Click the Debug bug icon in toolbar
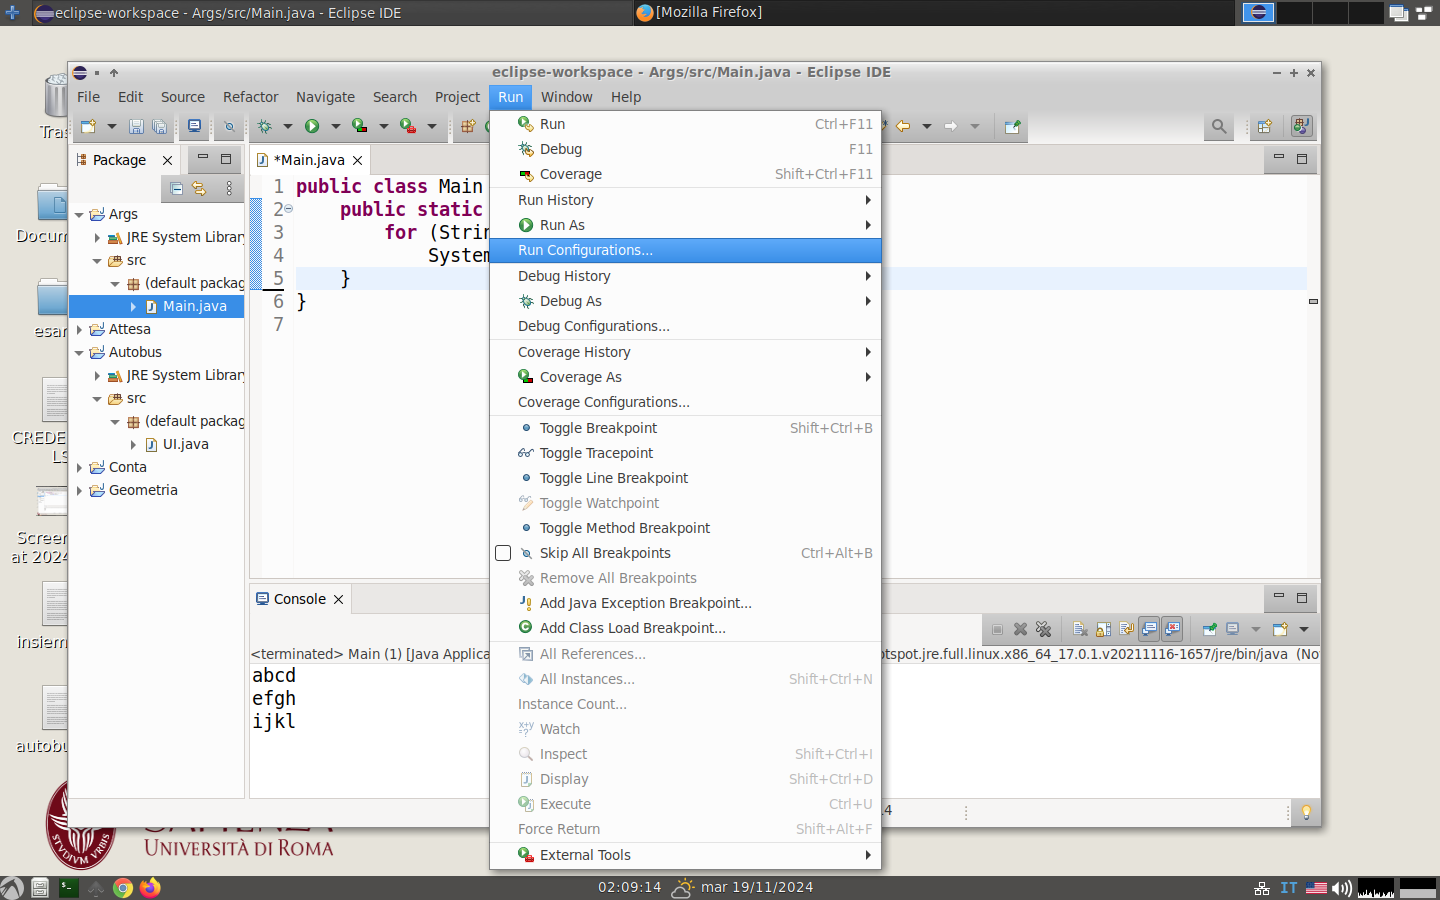 point(265,126)
